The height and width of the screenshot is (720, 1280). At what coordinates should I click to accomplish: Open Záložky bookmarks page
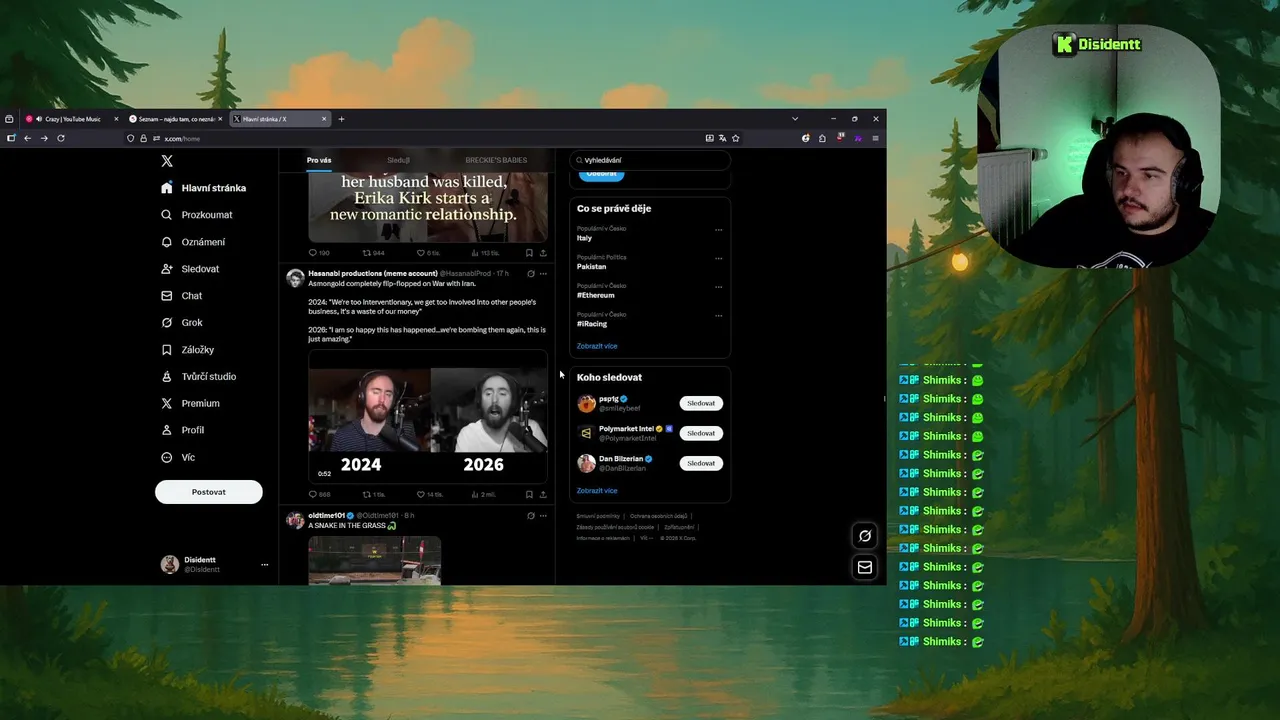tap(188, 350)
